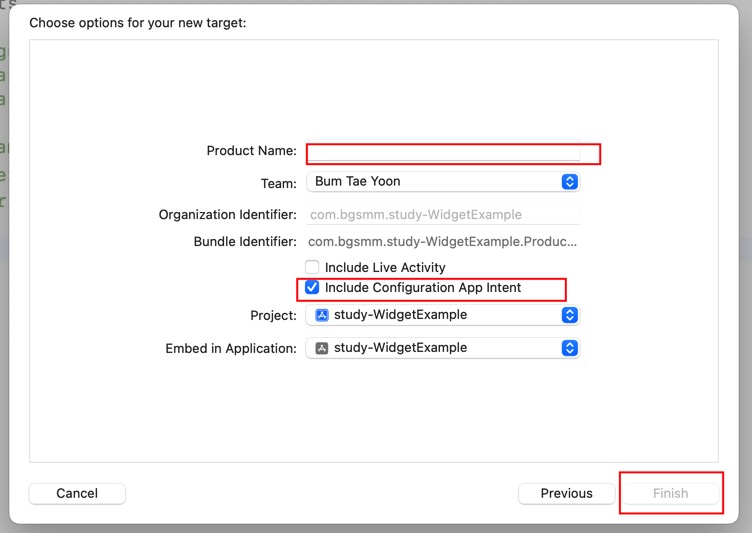Click the chevron arrows on Embed in Application popup
The width and height of the screenshot is (752, 533).
pyautogui.click(x=569, y=348)
